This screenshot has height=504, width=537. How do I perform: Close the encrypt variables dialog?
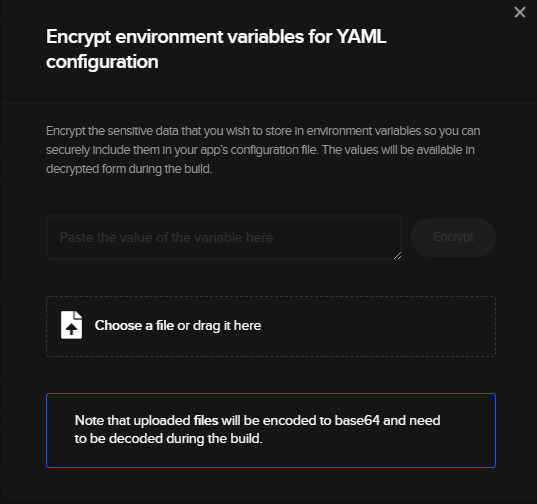coord(520,12)
